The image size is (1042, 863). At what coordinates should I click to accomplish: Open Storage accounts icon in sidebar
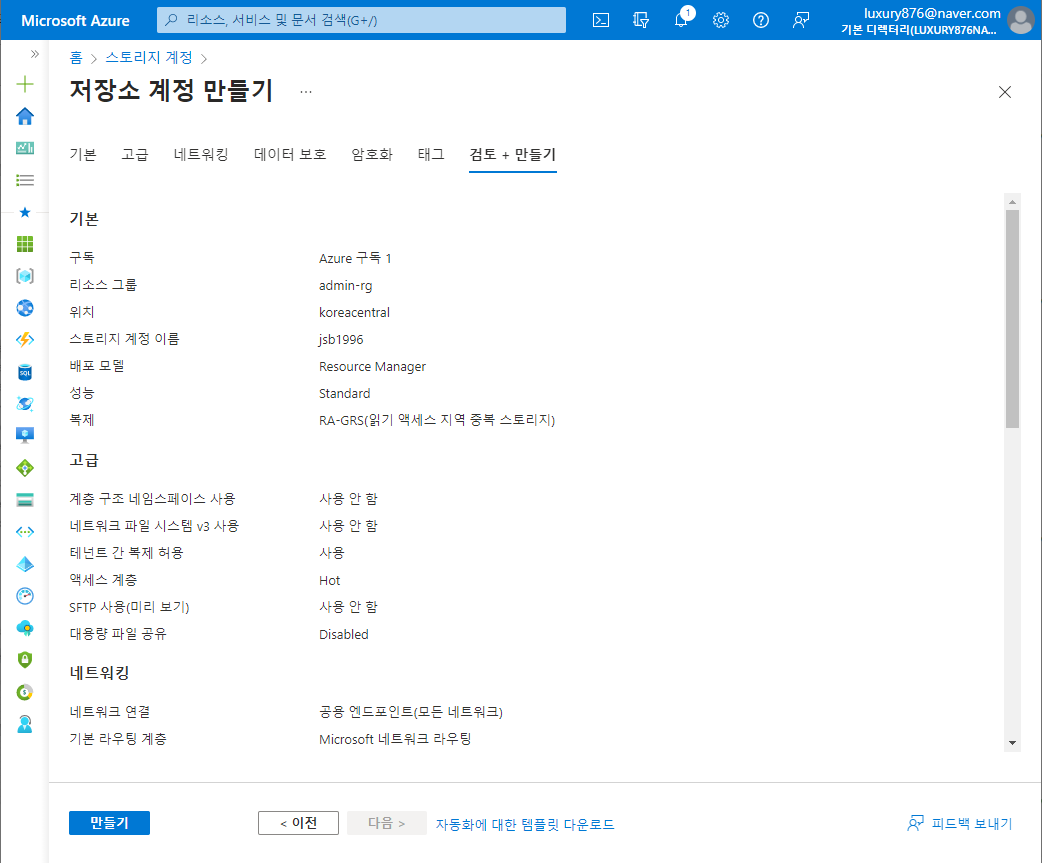click(x=25, y=500)
